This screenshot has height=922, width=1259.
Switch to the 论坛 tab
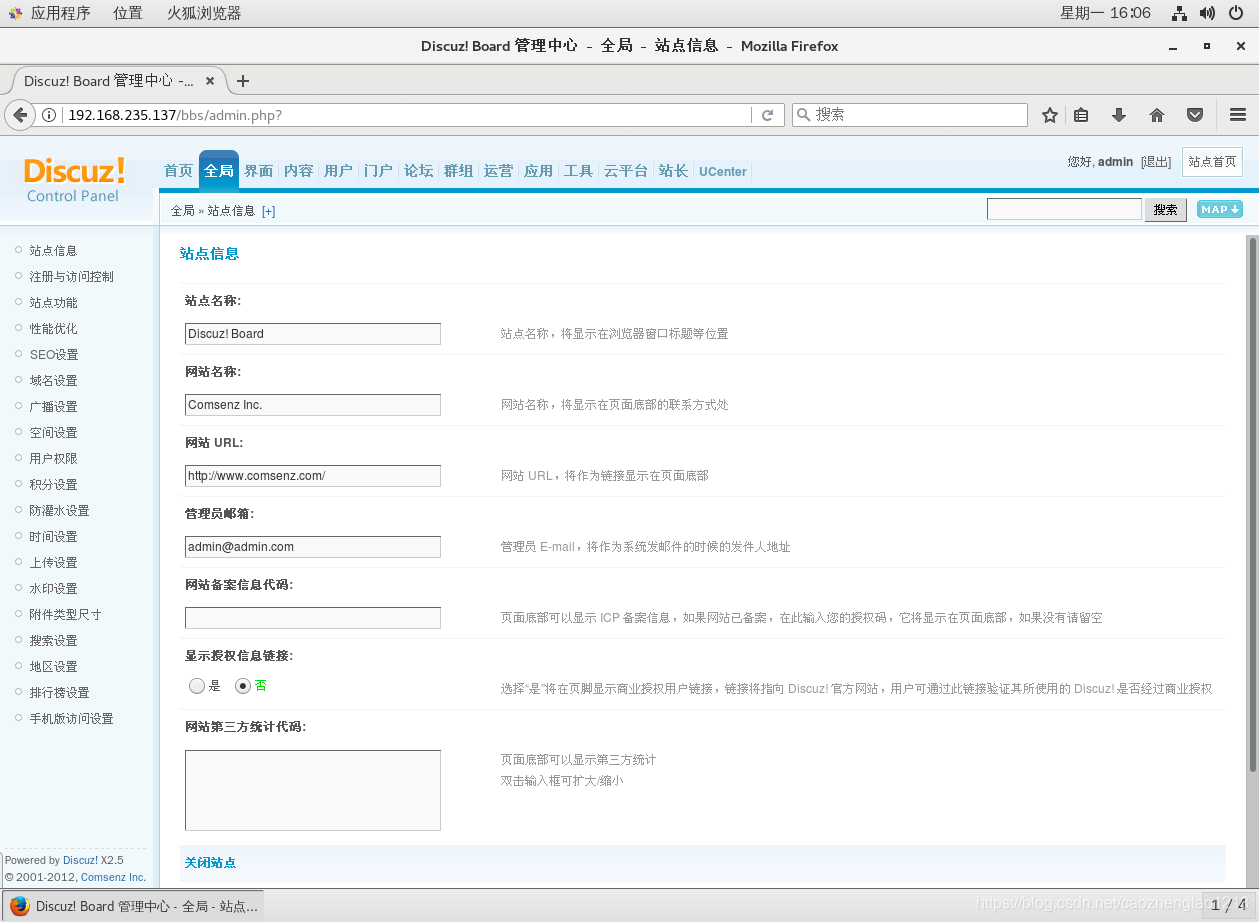coord(418,171)
